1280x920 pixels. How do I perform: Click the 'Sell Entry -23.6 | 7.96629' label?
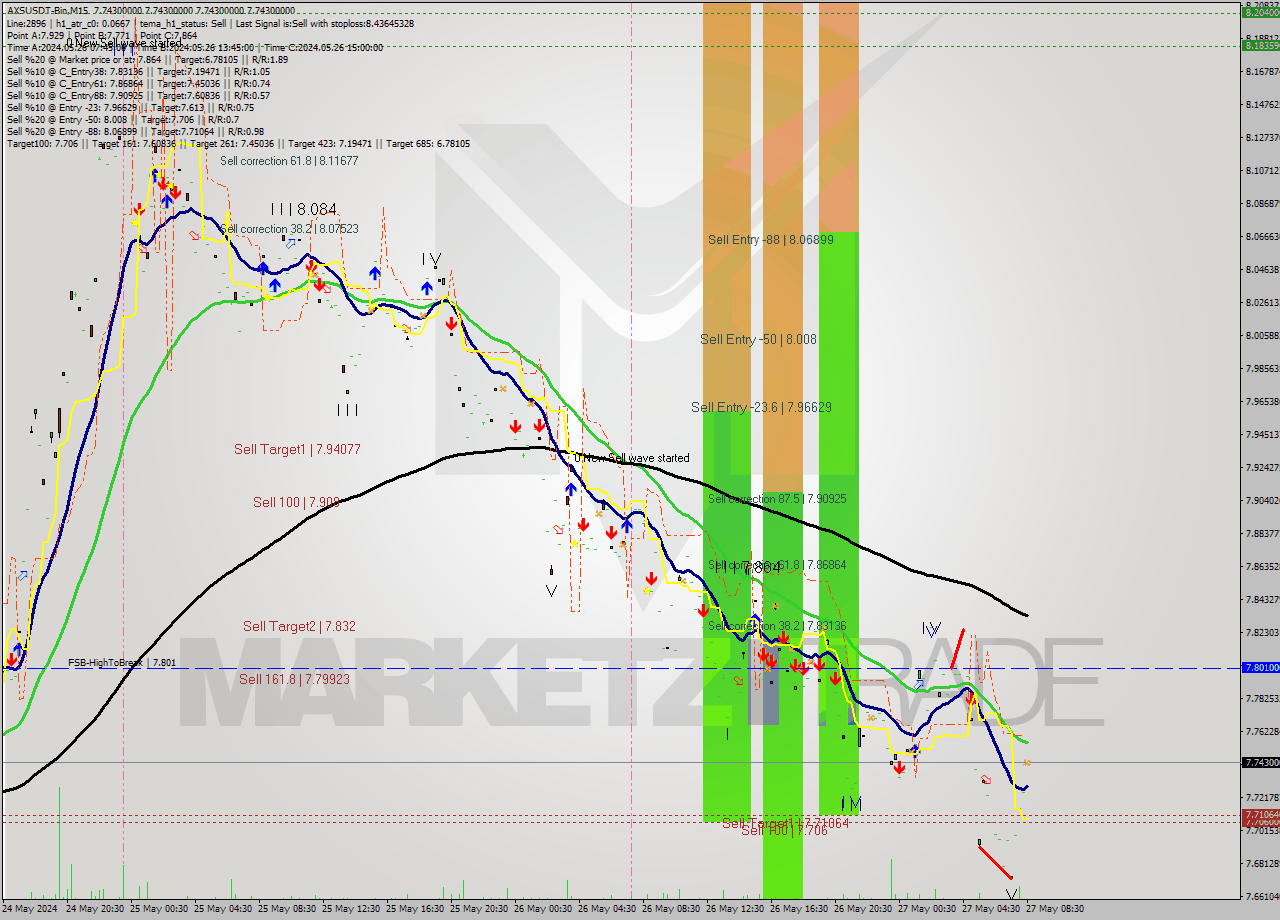(761, 407)
